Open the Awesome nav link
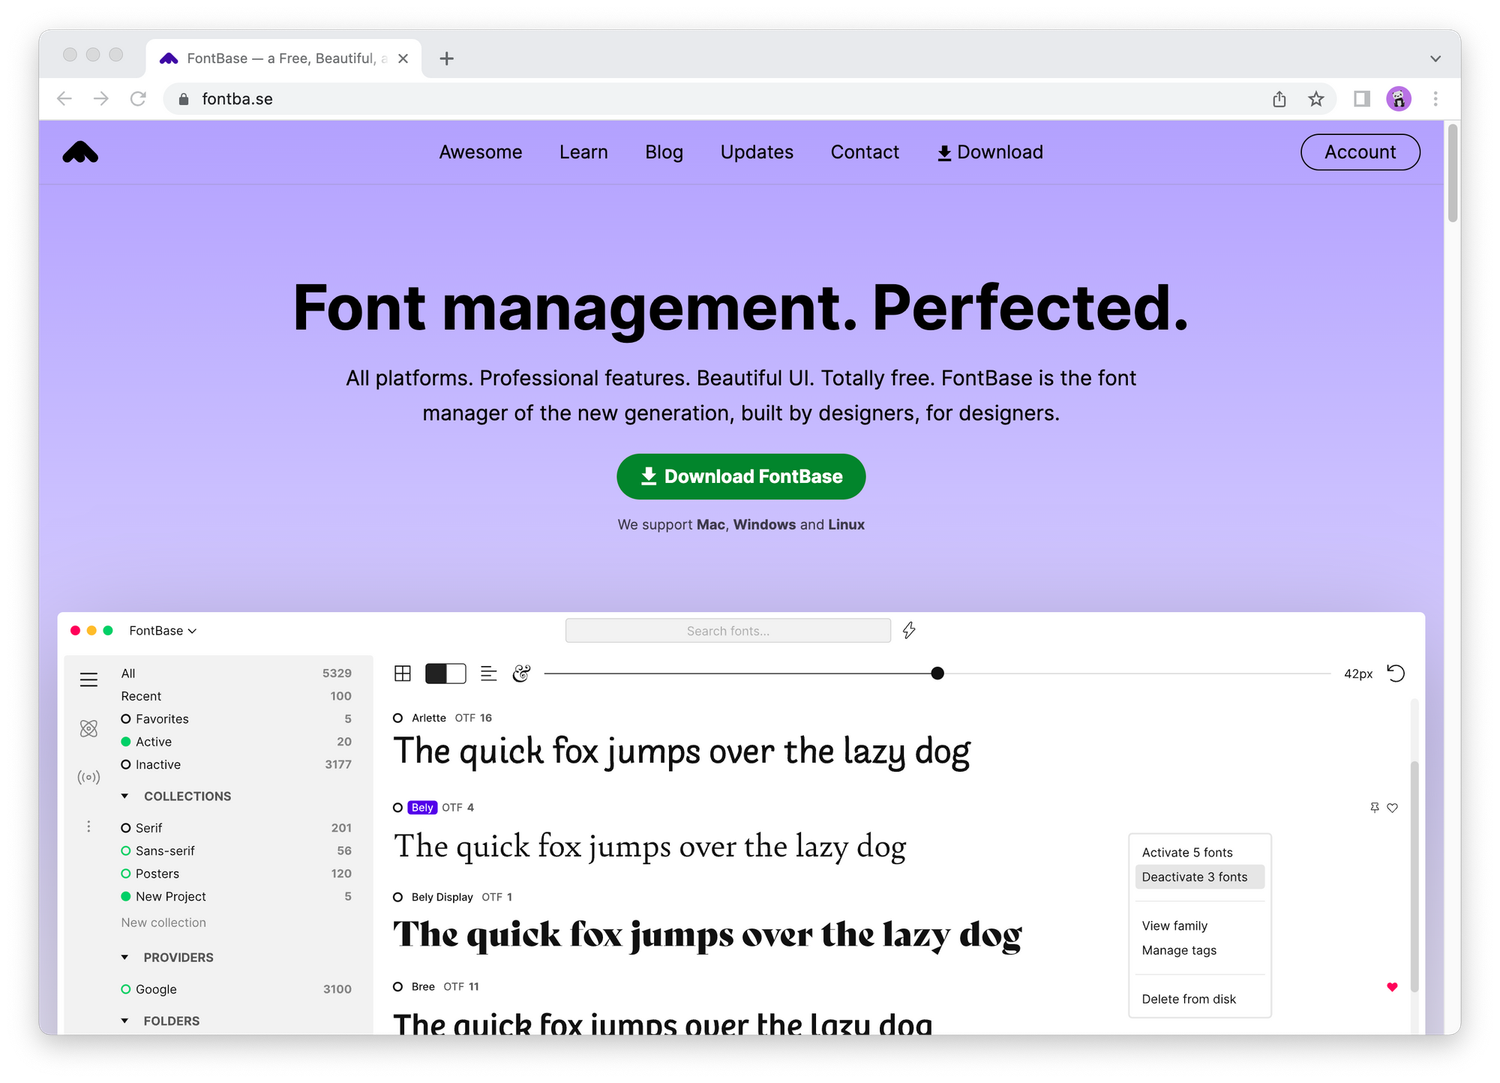 click(x=481, y=152)
